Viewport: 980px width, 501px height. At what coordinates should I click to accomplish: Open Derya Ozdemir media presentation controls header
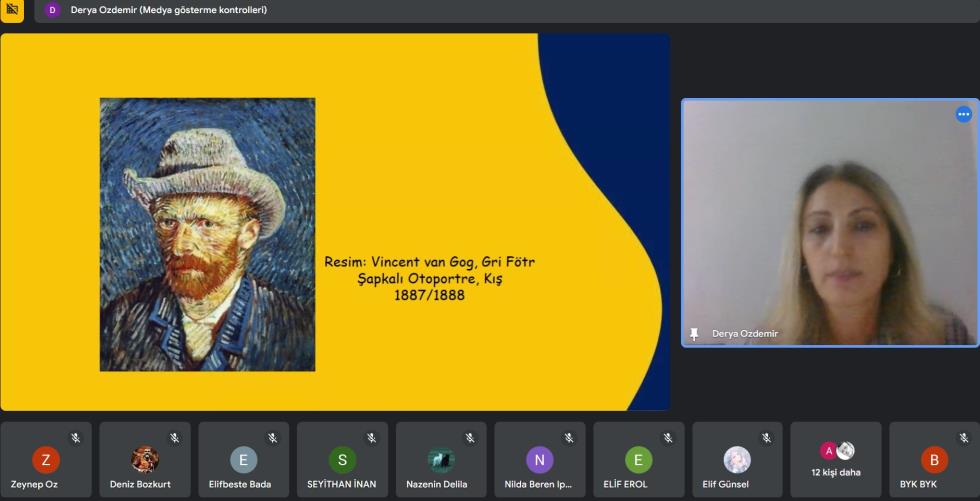(506, 10)
